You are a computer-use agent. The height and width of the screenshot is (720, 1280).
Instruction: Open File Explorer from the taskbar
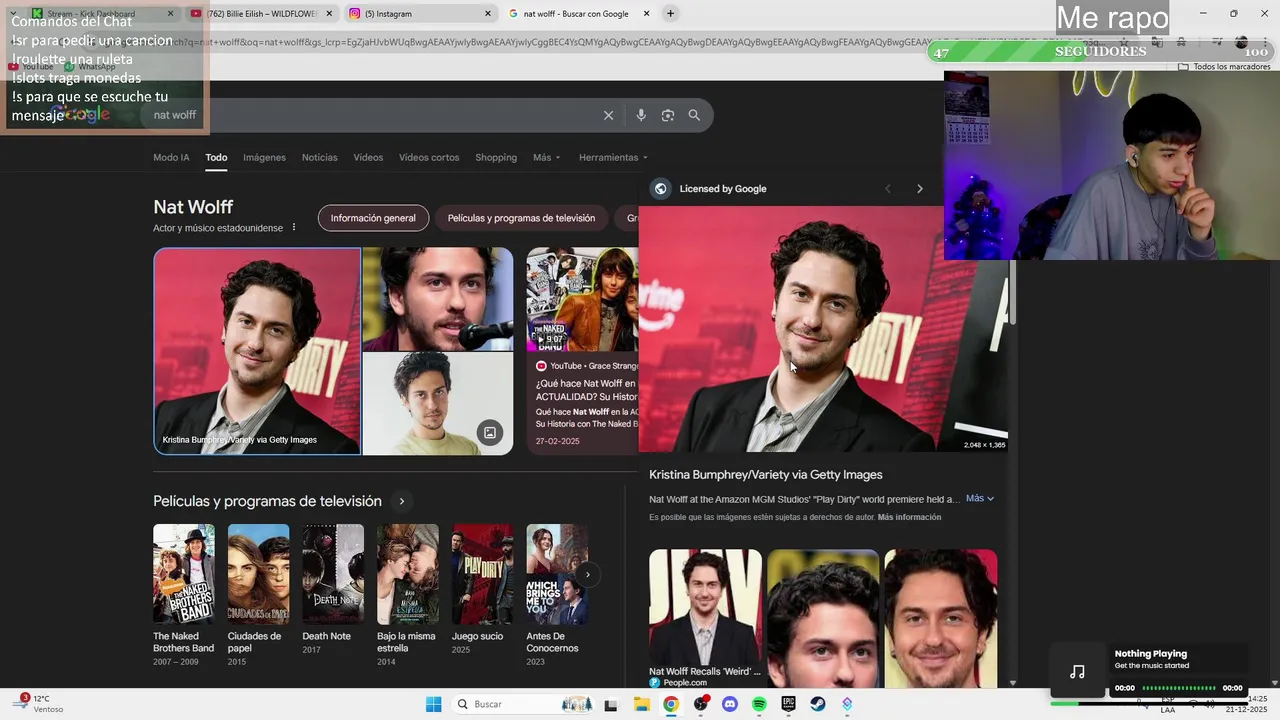641,704
